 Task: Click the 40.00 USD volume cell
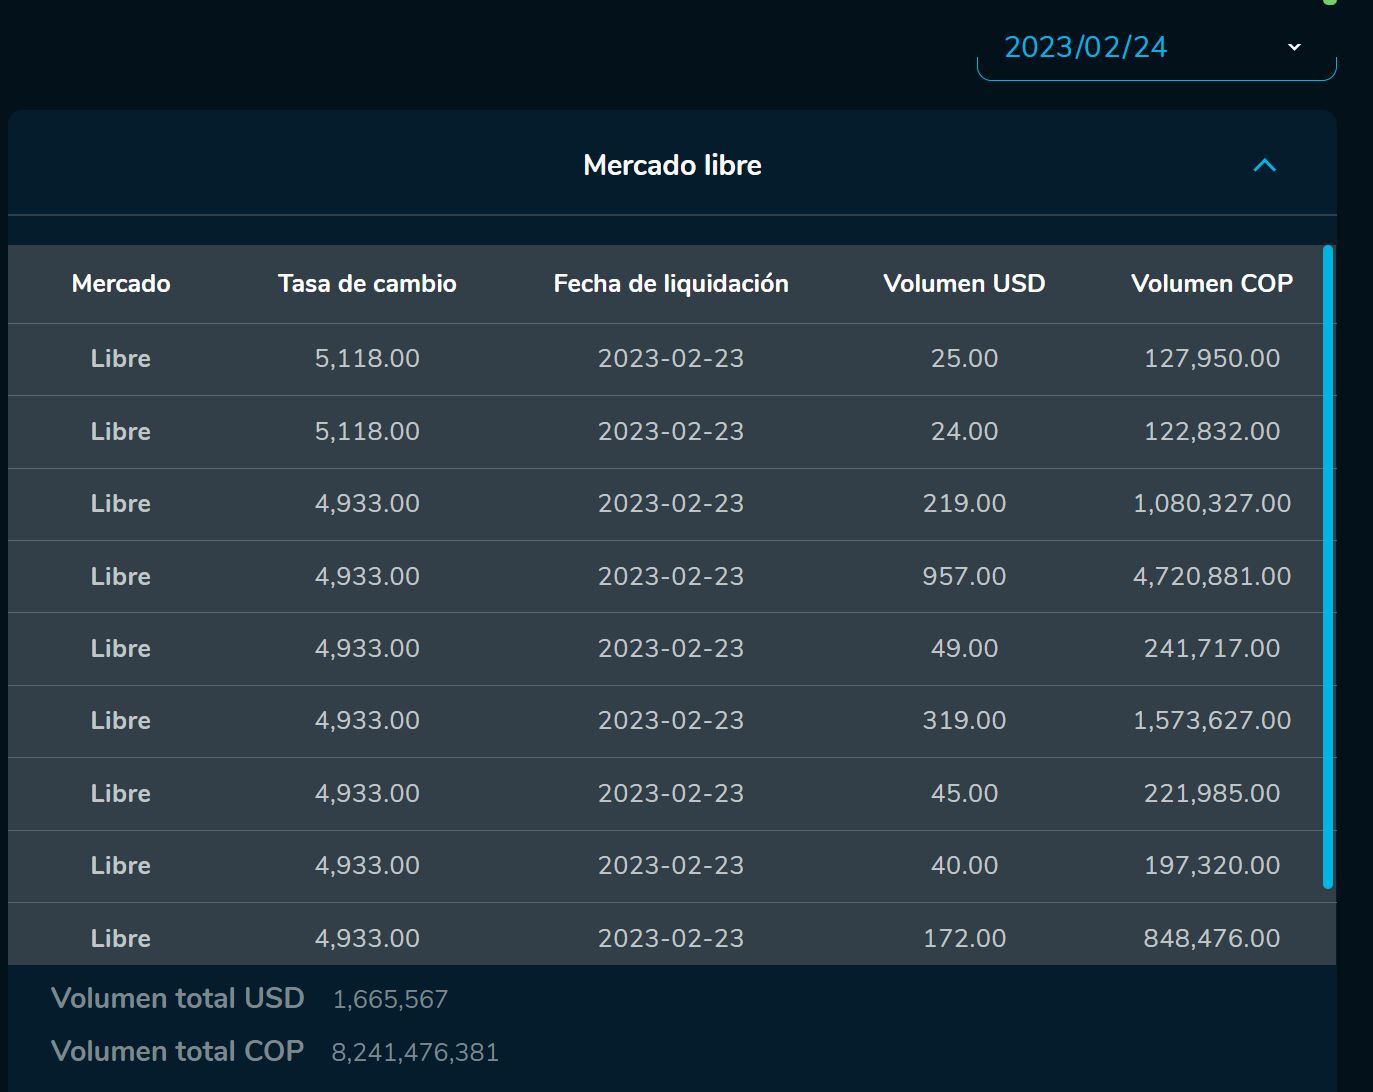tap(964, 865)
